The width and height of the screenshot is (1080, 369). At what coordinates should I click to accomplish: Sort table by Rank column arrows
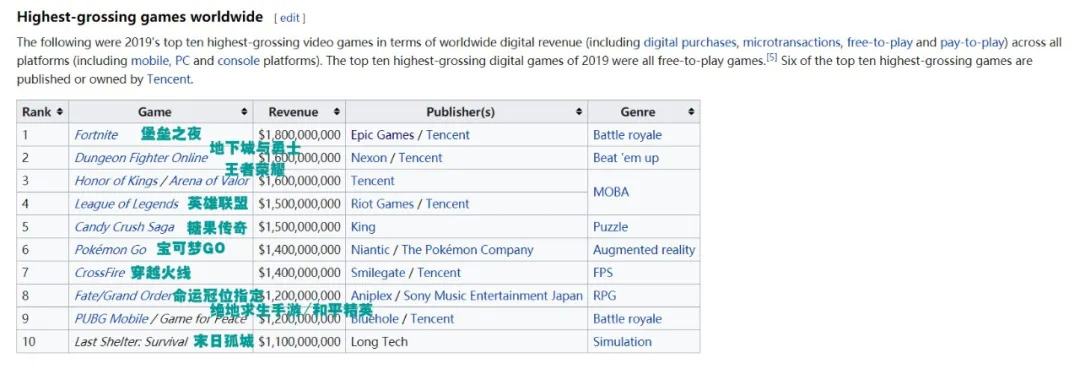point(60,112)
